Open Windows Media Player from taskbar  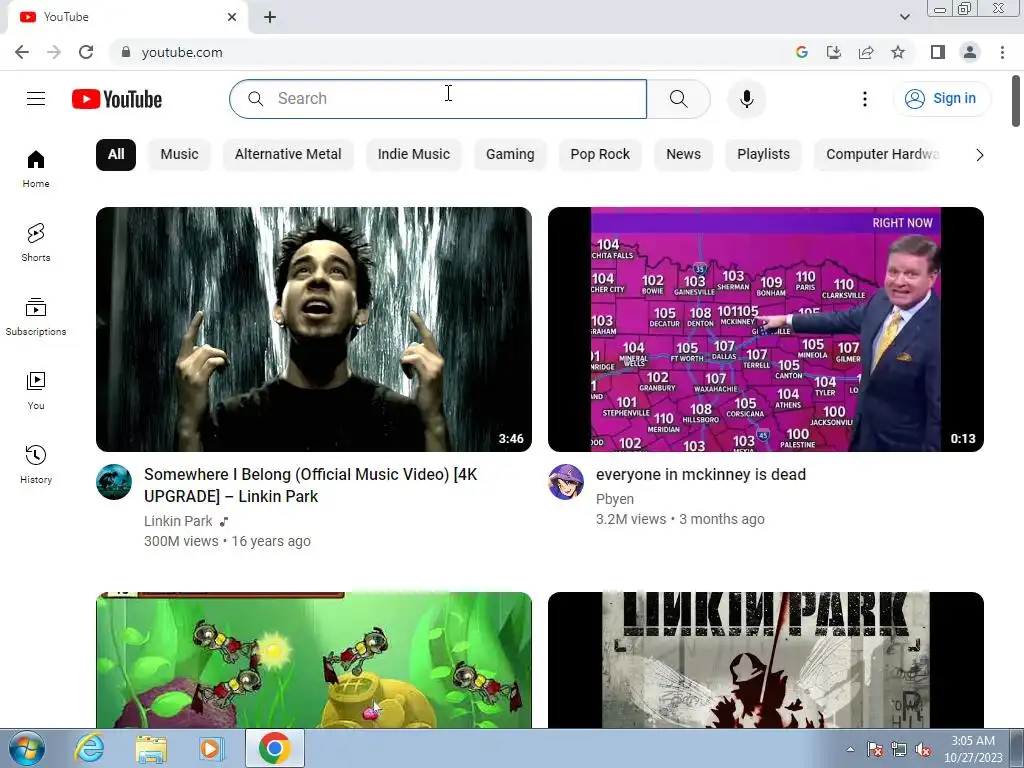[x=212, y=748]
